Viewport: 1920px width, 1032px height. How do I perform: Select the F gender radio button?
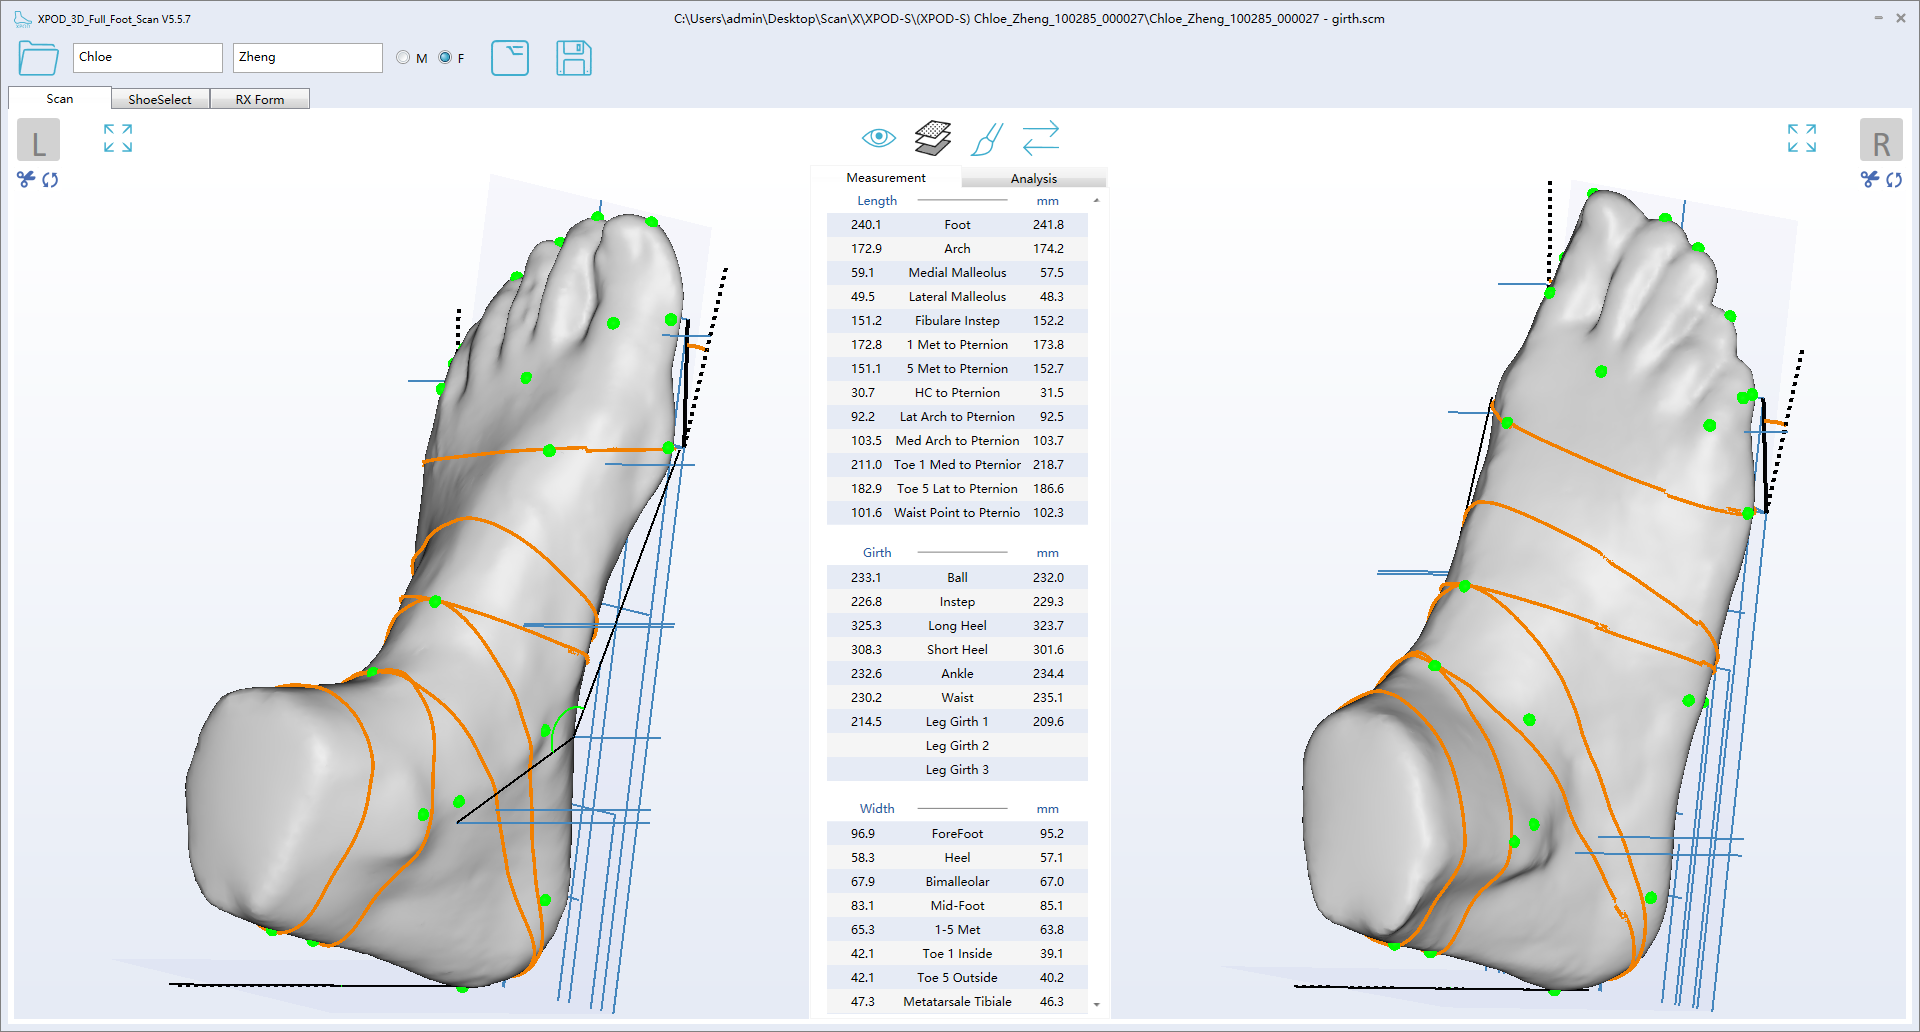[445, 58]
